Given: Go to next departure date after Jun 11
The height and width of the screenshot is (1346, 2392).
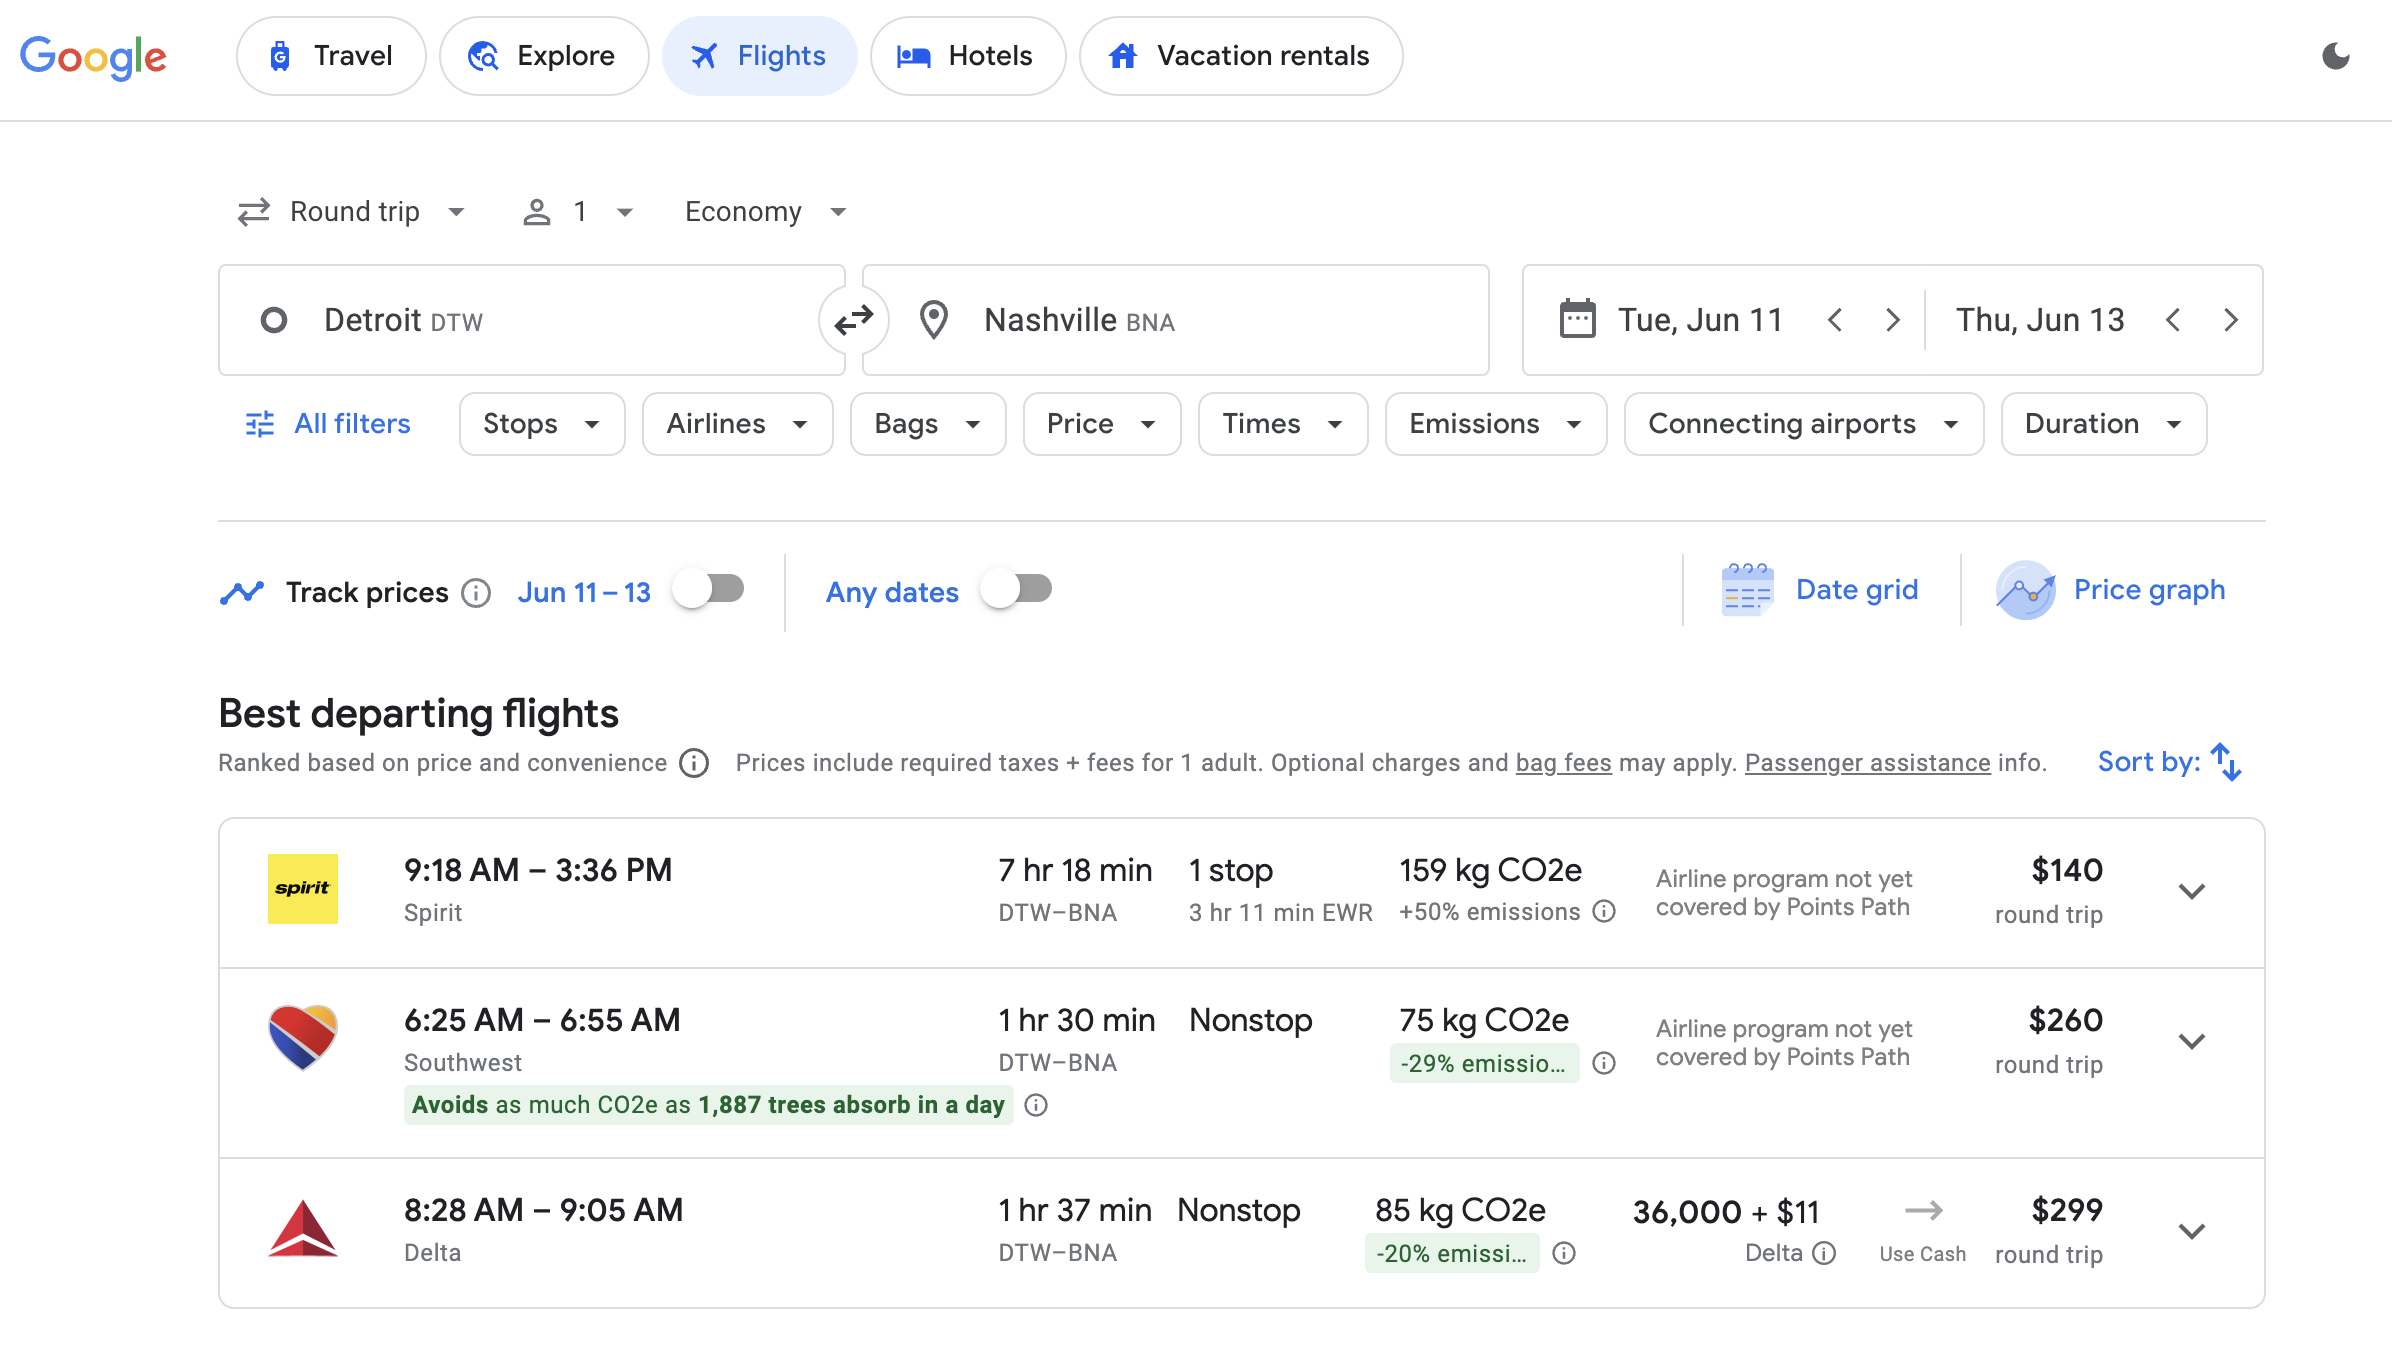Looking at the screenshot, I should [1892, 320].
